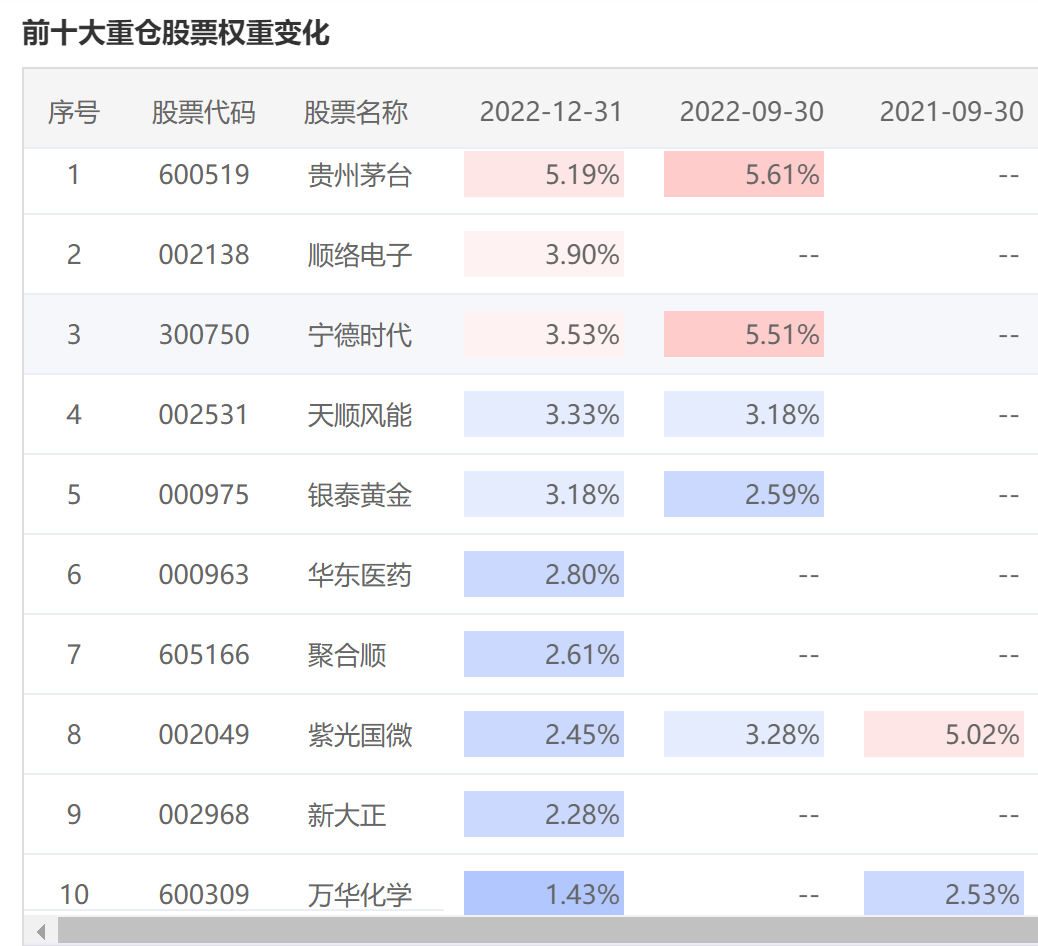Click stock code 002049

pyautogui.click(x=204, y=735)
